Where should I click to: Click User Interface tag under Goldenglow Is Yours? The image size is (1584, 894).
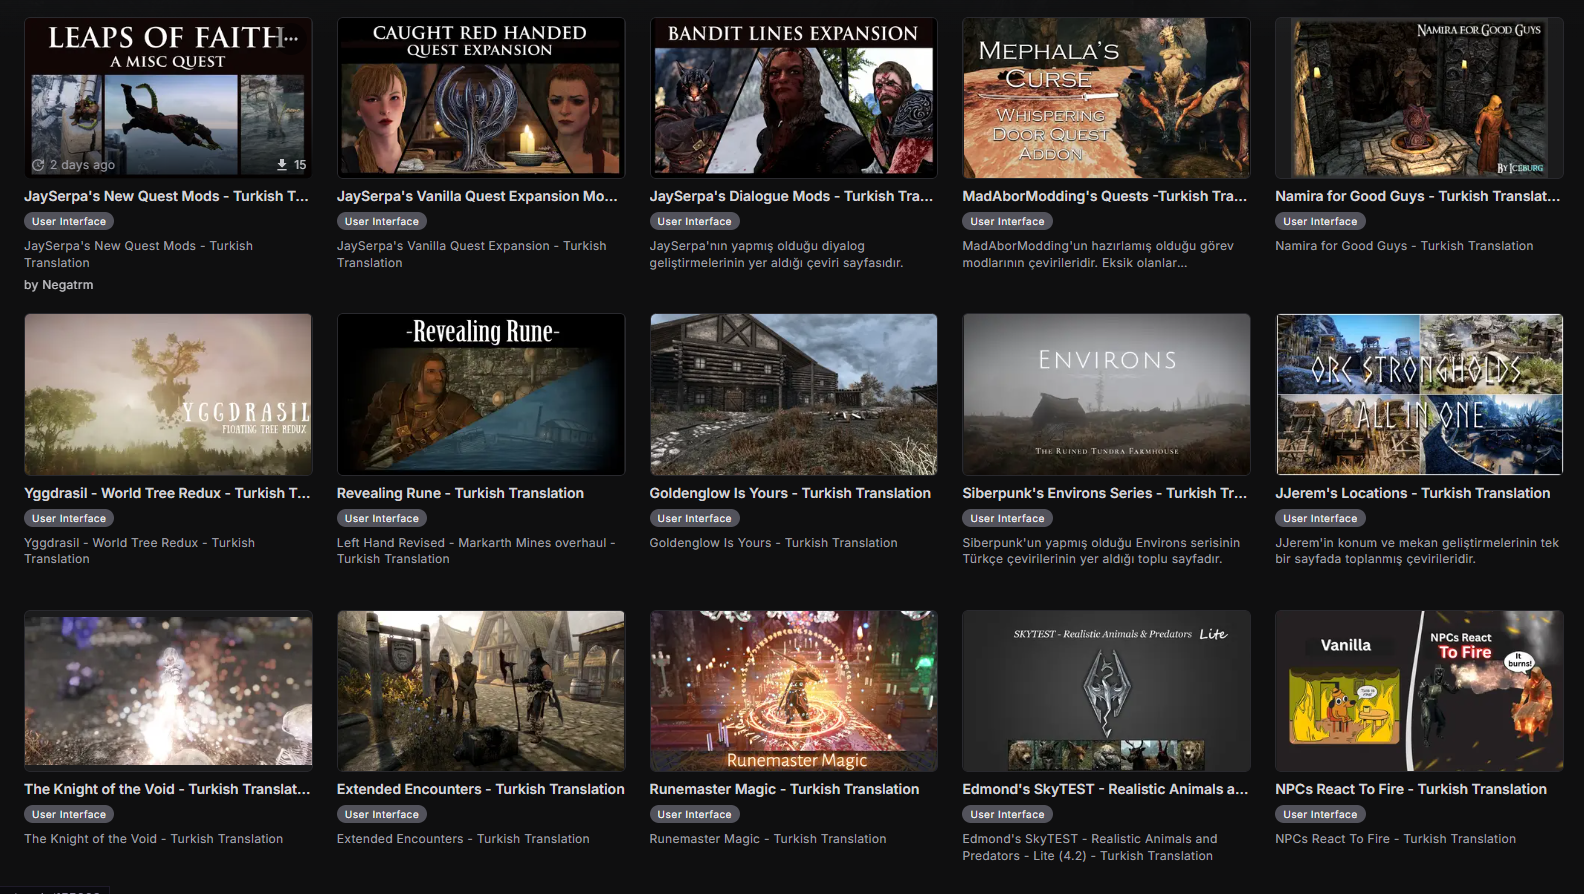[x=695, y=518]
